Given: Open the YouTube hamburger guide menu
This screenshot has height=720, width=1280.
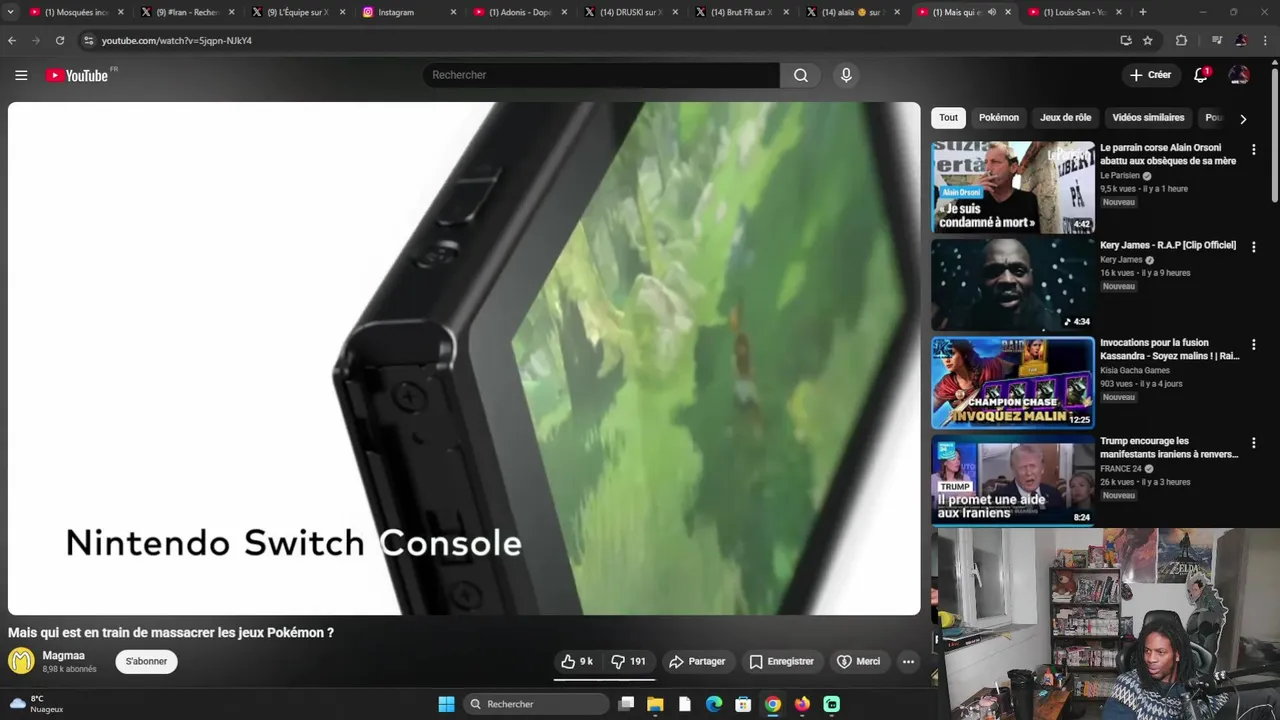Looking at the screenshot, I should coord(21,75).
